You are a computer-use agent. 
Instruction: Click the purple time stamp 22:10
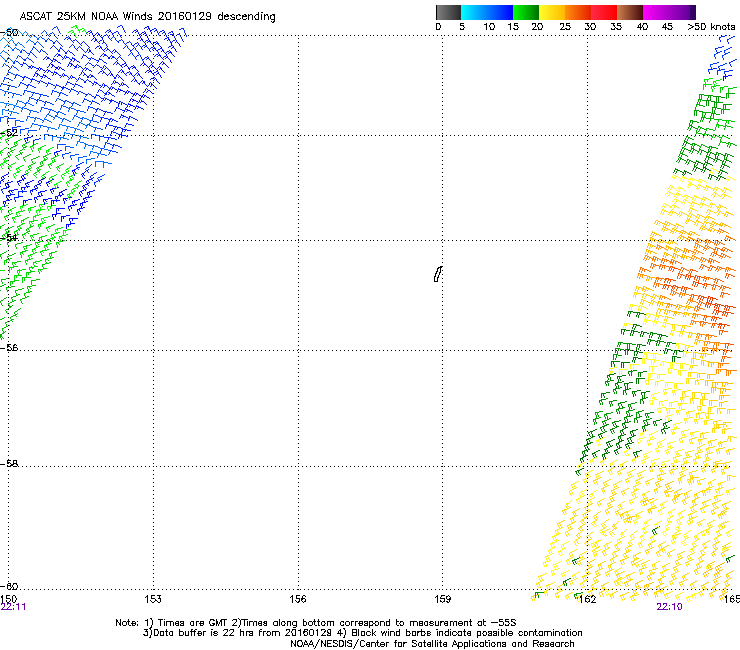[x=669, y=607]
